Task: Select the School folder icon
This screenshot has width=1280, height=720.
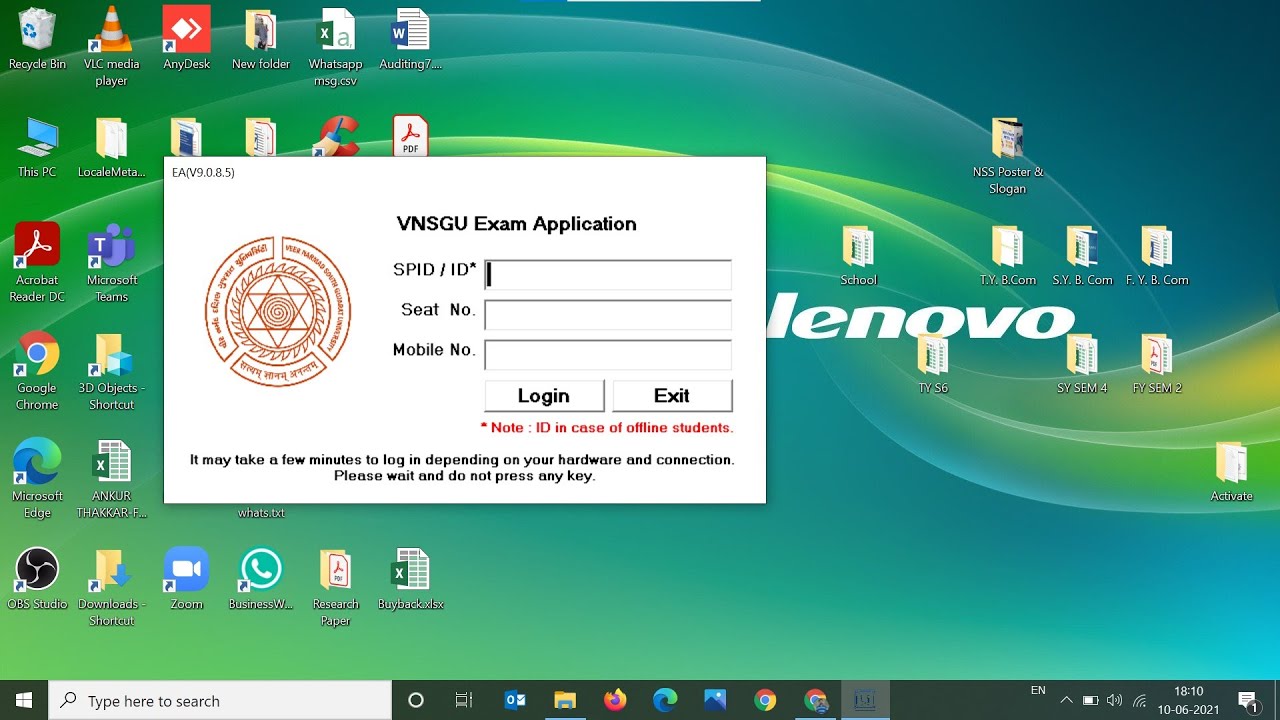Action: (x=858, y=255)
